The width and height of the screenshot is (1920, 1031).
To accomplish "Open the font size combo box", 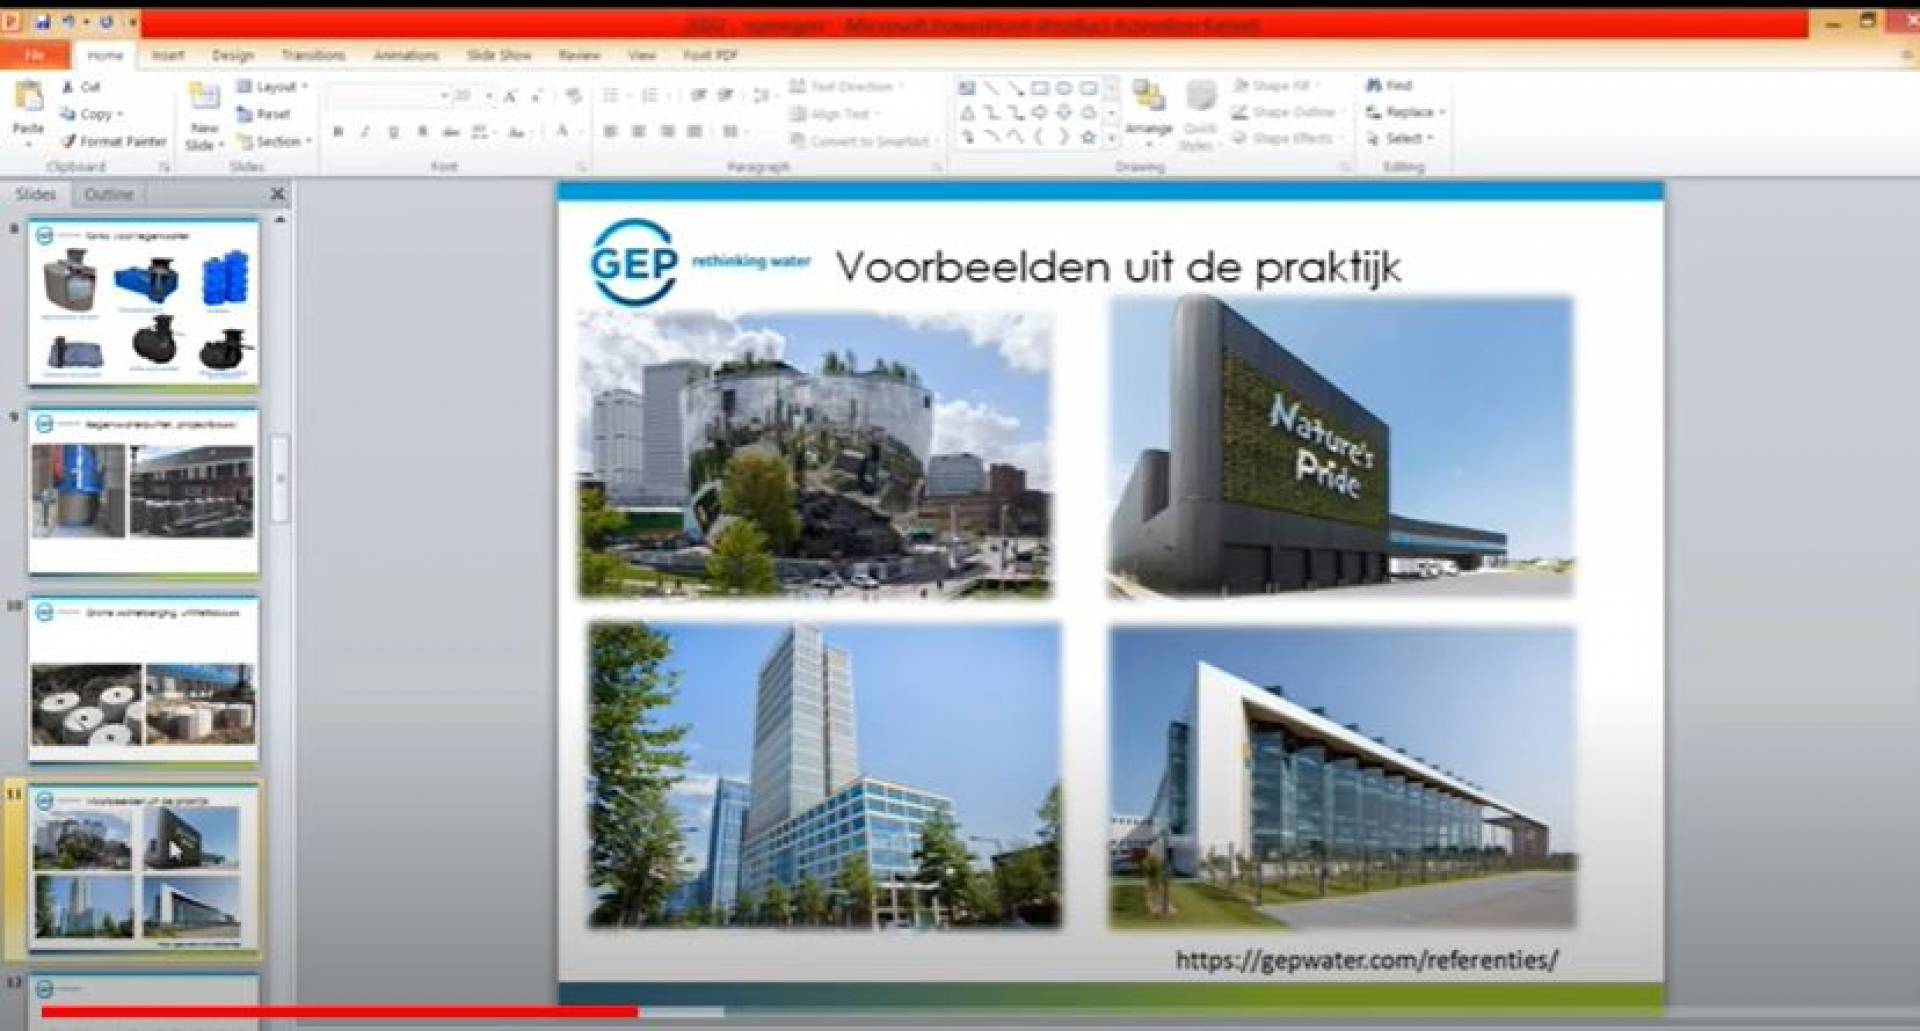I will pyautogui.click(x=473, y=96).
